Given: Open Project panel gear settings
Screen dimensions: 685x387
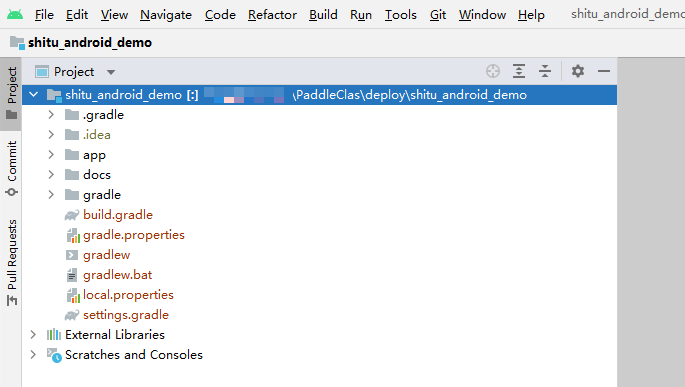Looking at the screenshot, I should tap(578, 71).
